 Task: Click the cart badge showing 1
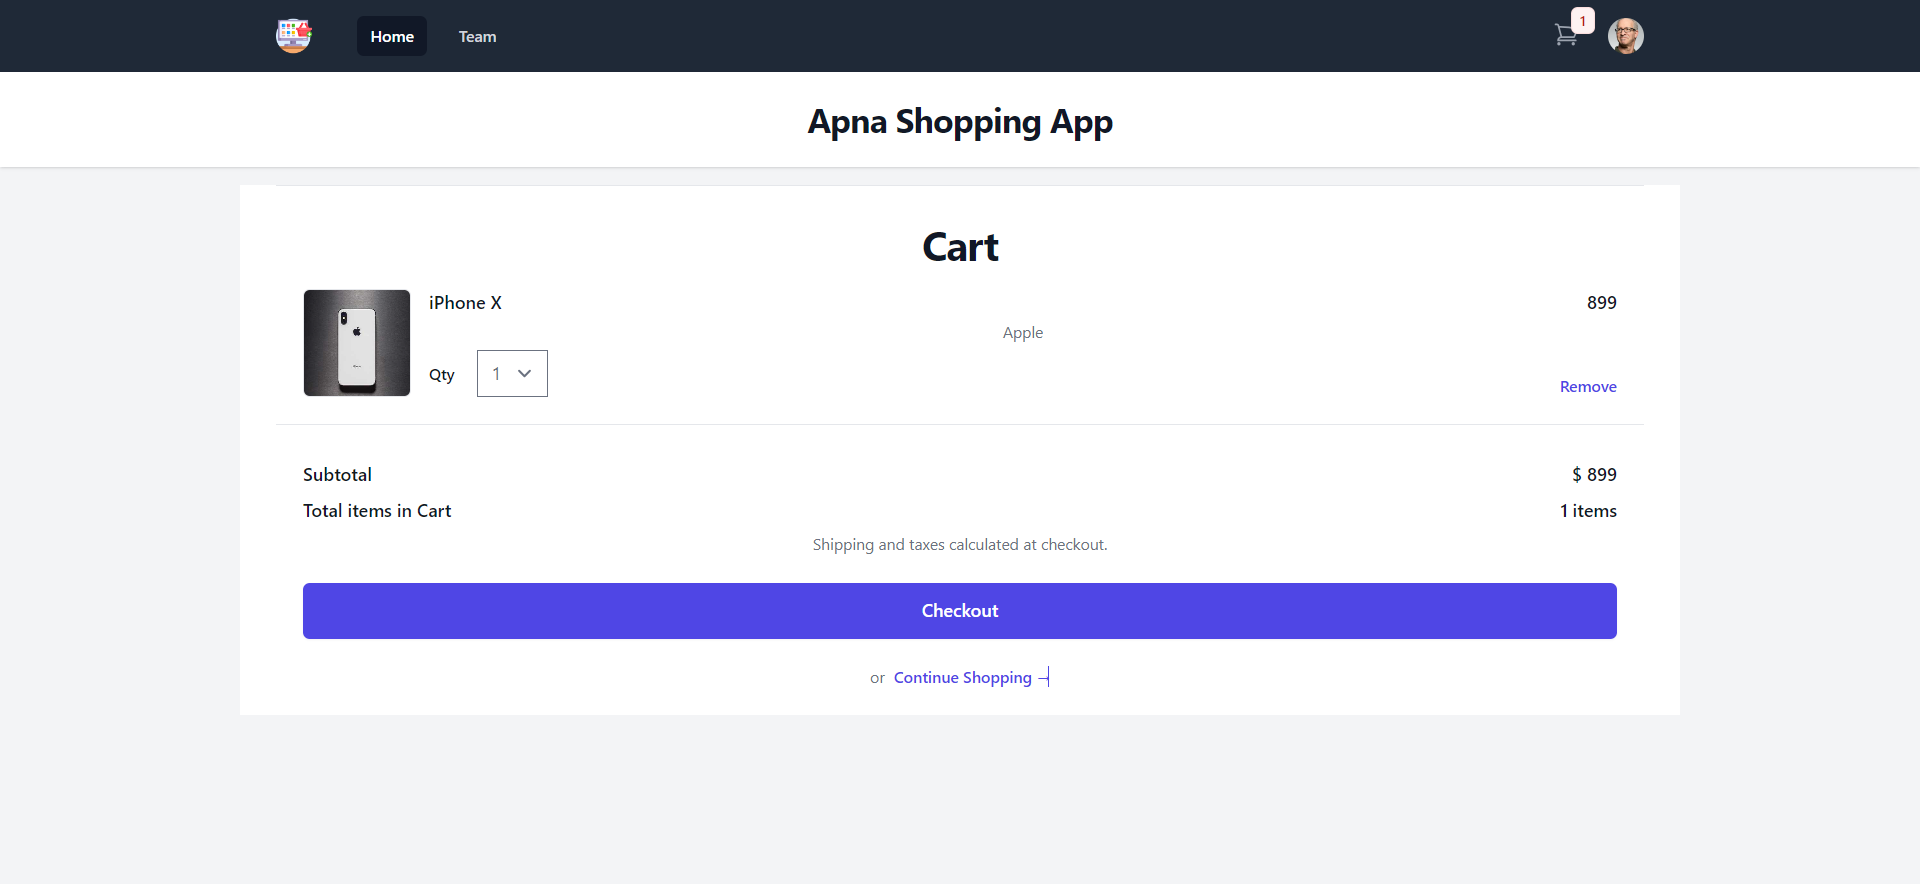tap(1583, 21)
